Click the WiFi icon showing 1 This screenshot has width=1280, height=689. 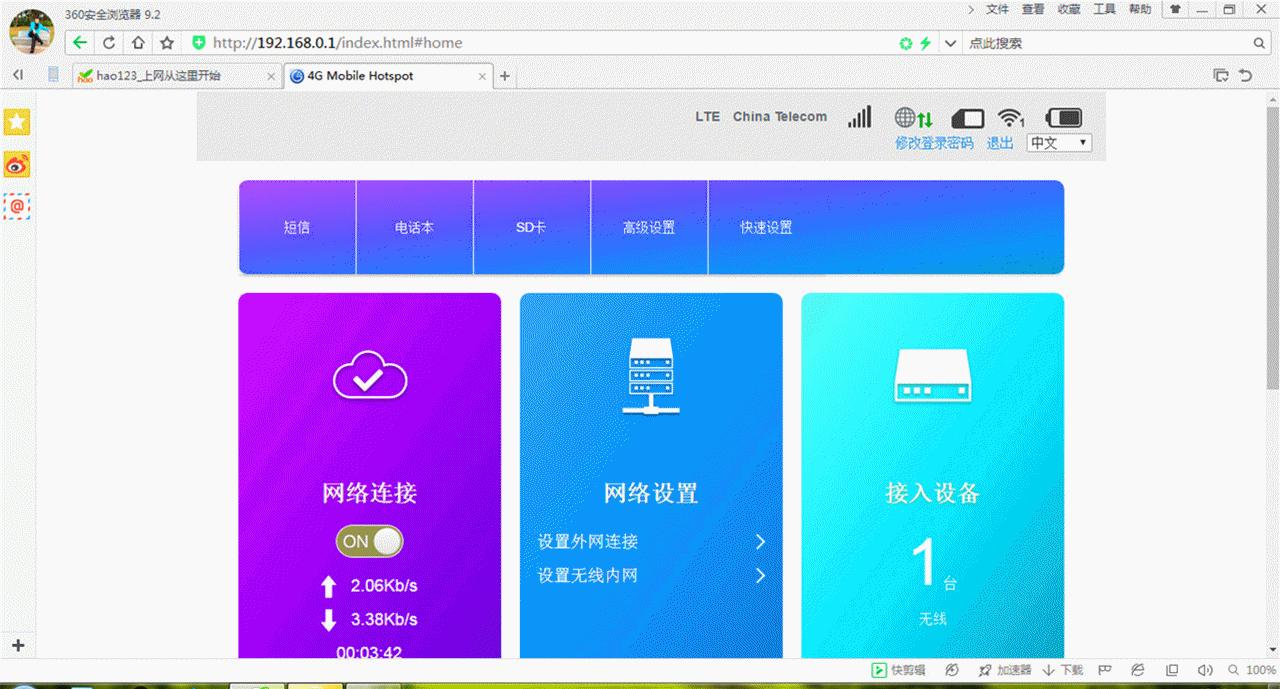tap(1009, 116)
